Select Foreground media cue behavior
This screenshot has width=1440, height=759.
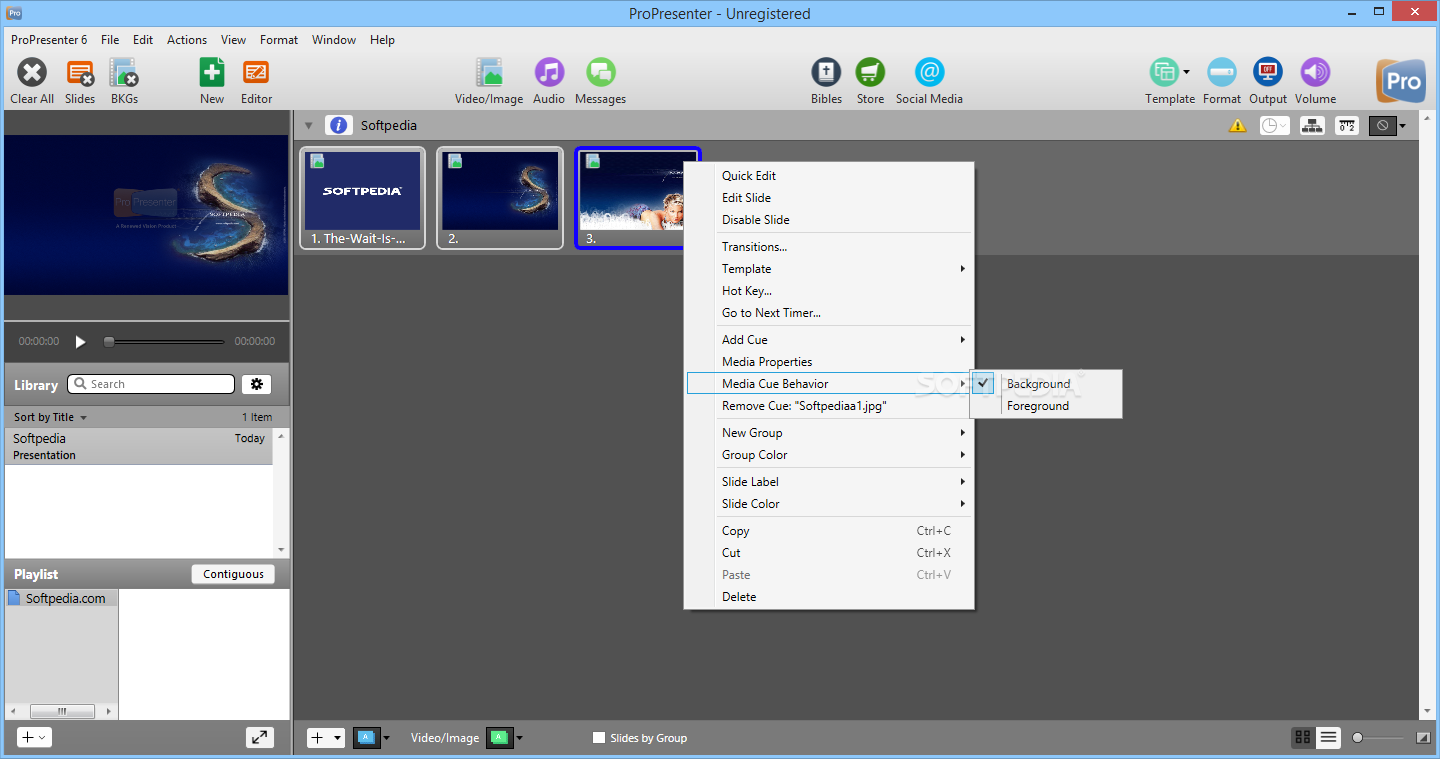point(1037,406)
